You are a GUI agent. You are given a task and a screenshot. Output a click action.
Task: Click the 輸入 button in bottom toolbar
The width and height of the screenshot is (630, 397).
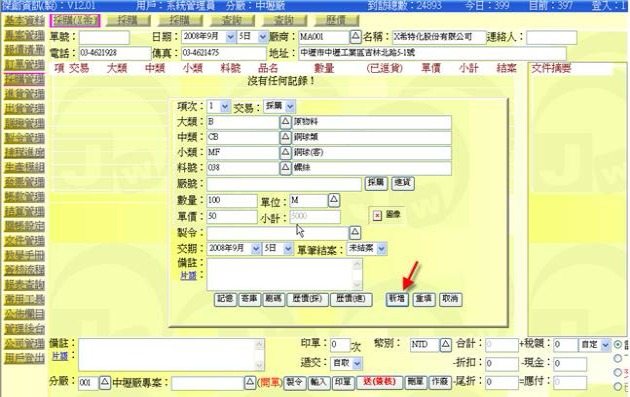click(x=319, y=382)
